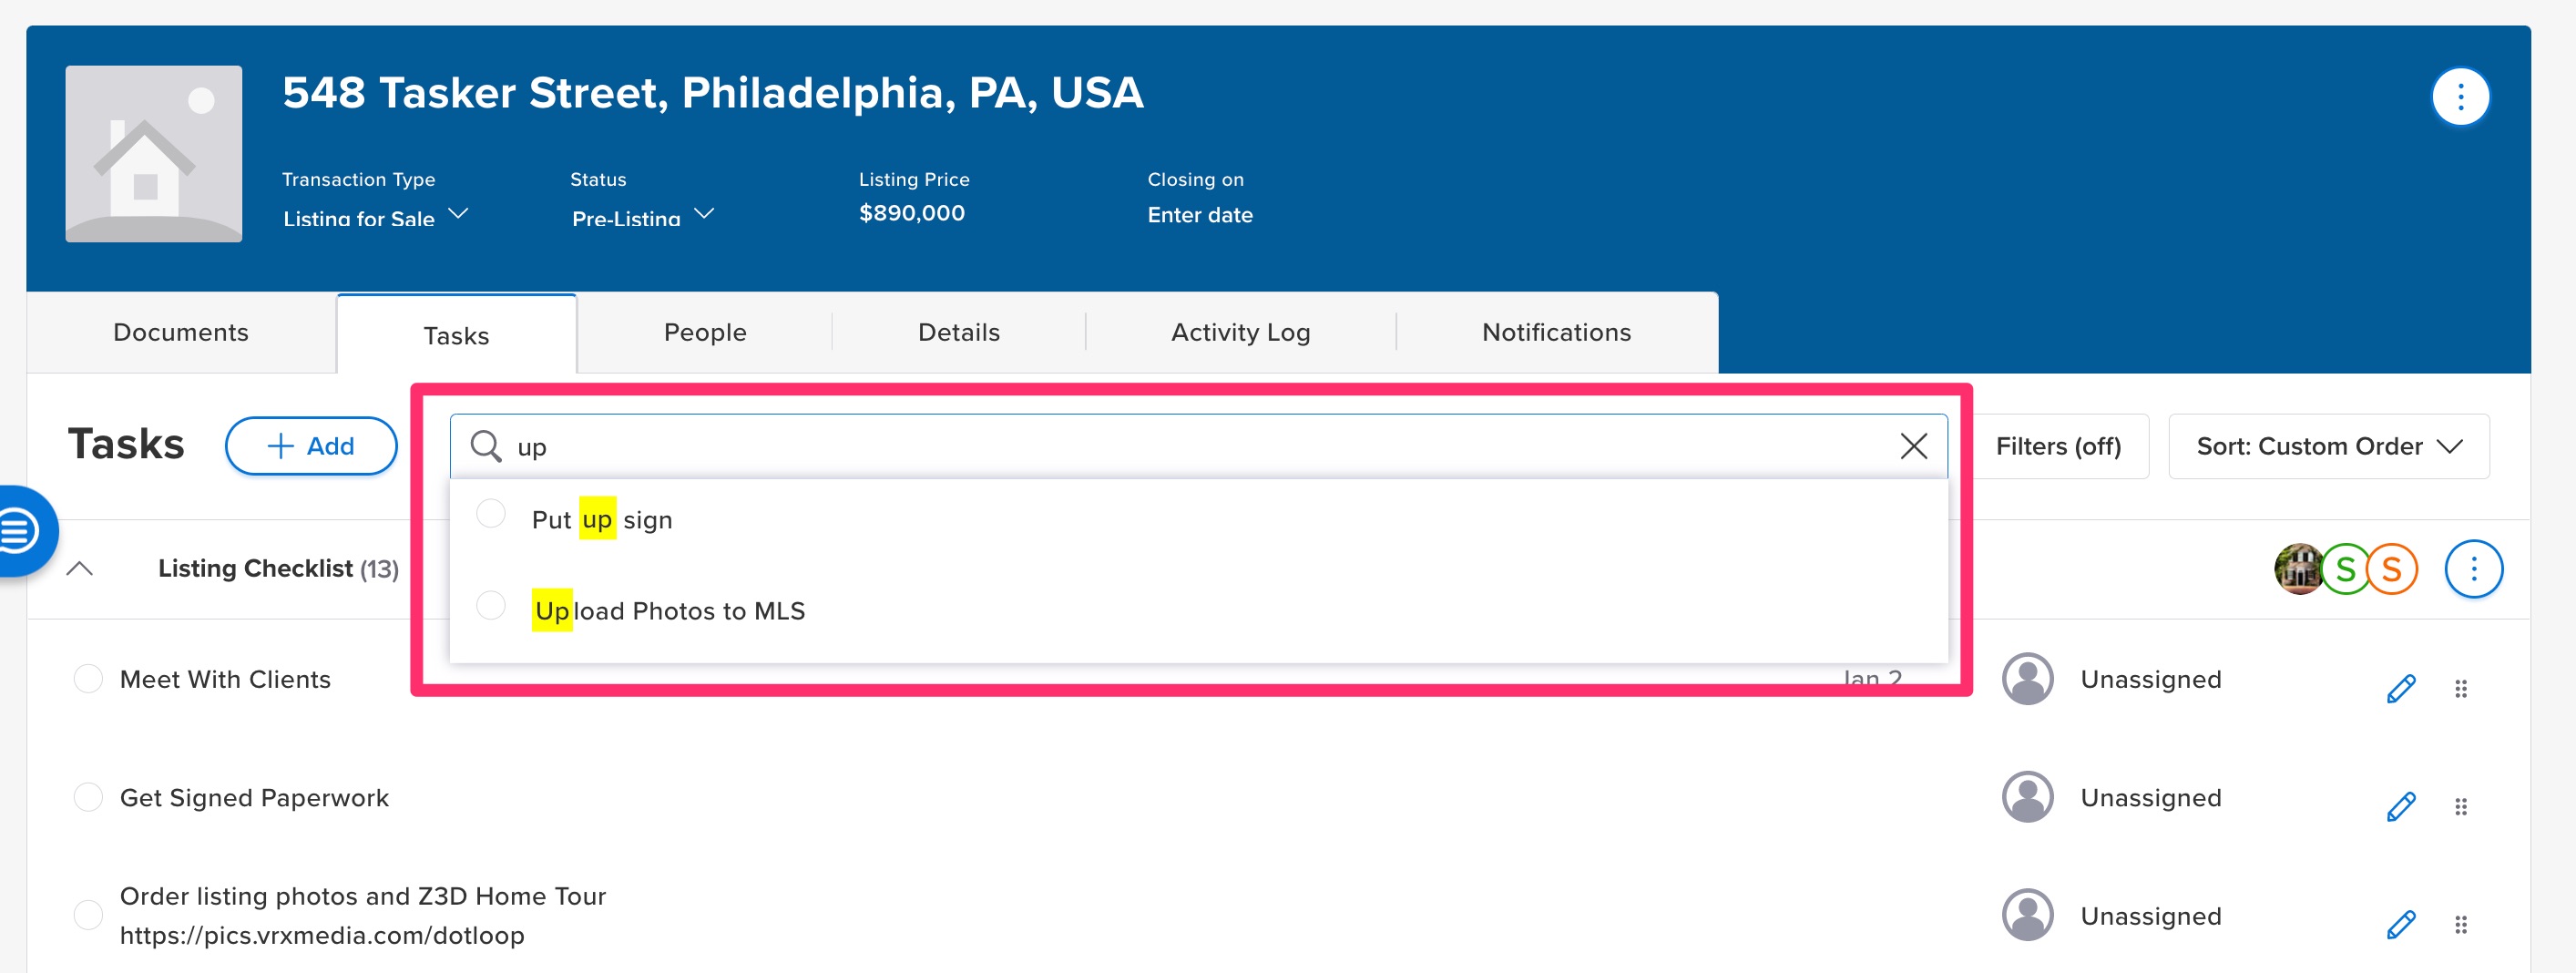The height and width of the screenshot is (973, 2576).
Task: Clear the task search field
Action: pyautogui.click(x=1912, y=446)
